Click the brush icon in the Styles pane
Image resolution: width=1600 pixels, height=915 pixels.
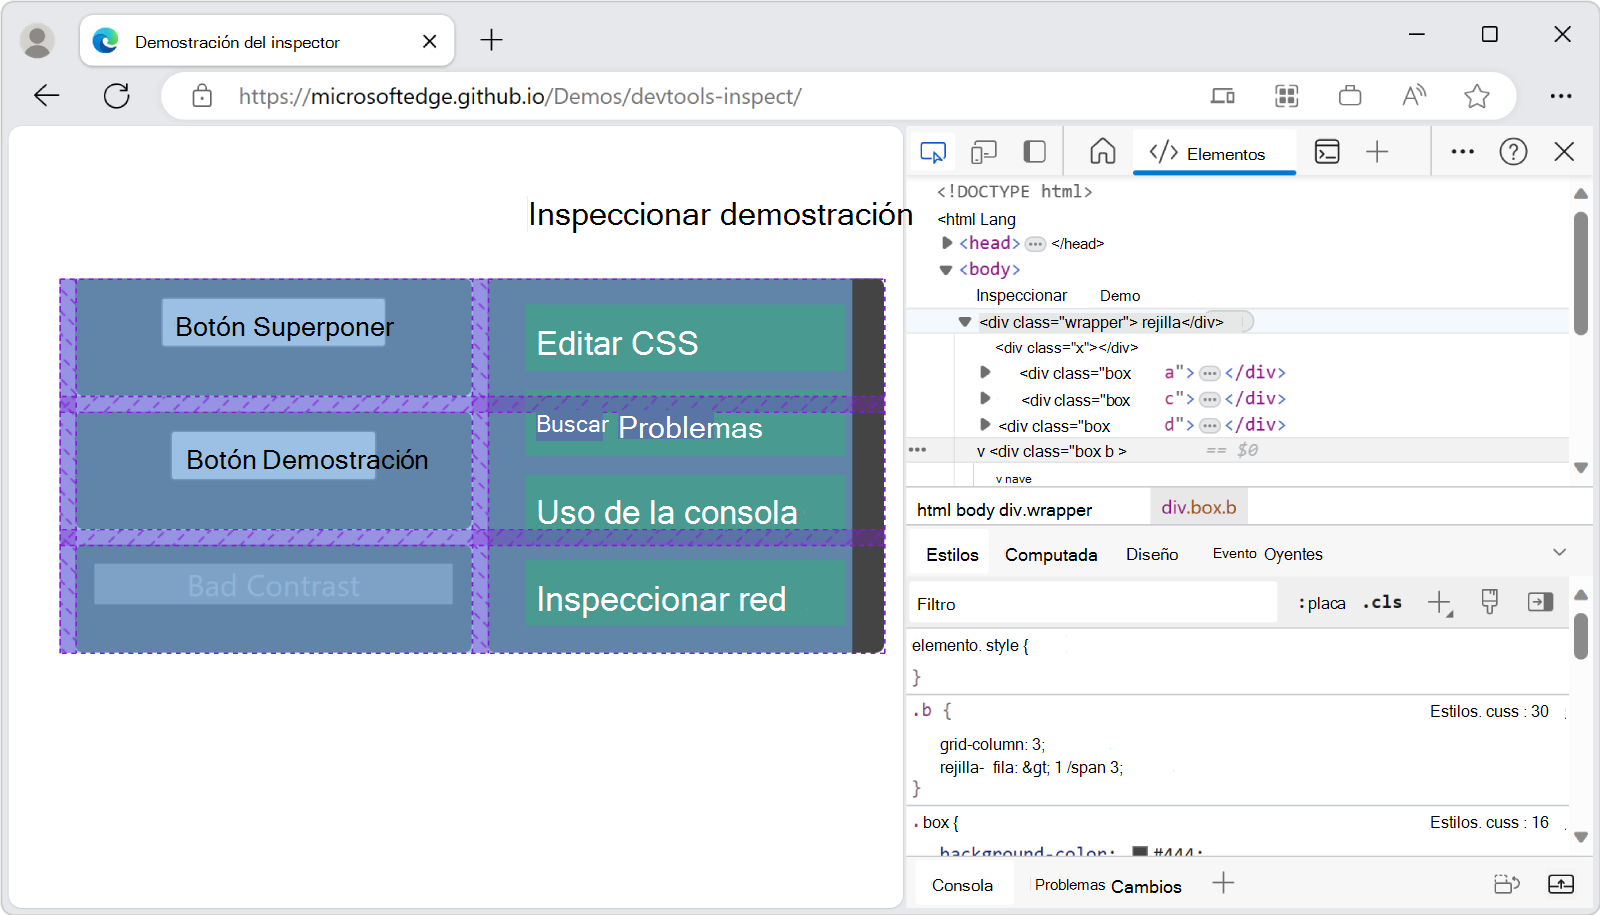pyautogui.click(x=1490, y=601)
